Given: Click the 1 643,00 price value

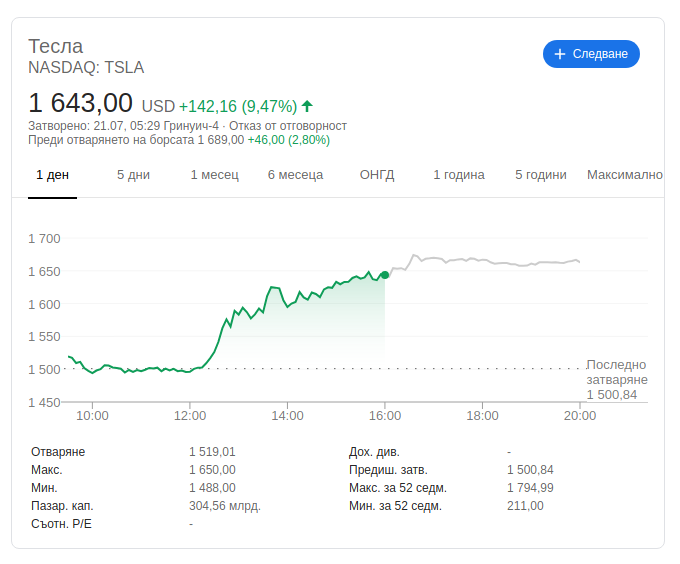Looking at the screenshot, I should 80,103.
